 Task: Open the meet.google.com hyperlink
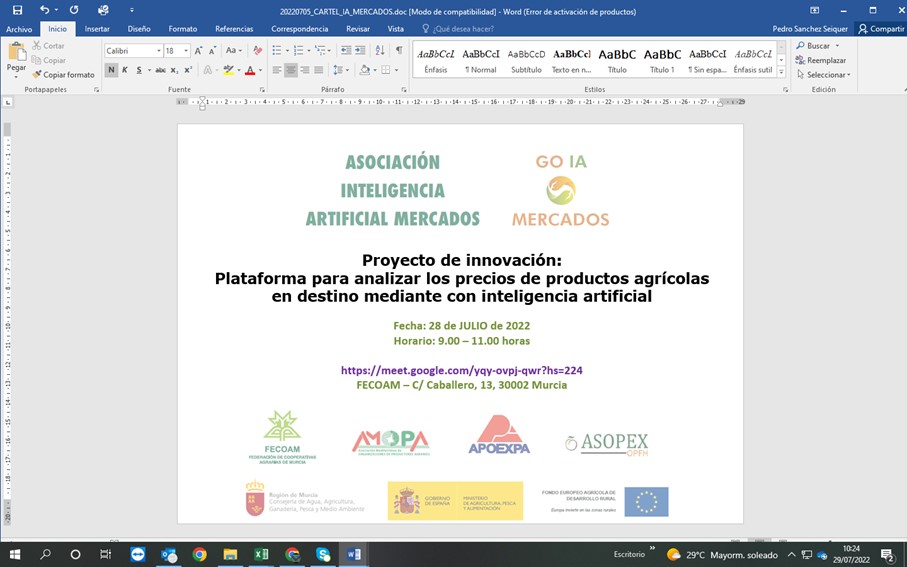click(462, 370)
